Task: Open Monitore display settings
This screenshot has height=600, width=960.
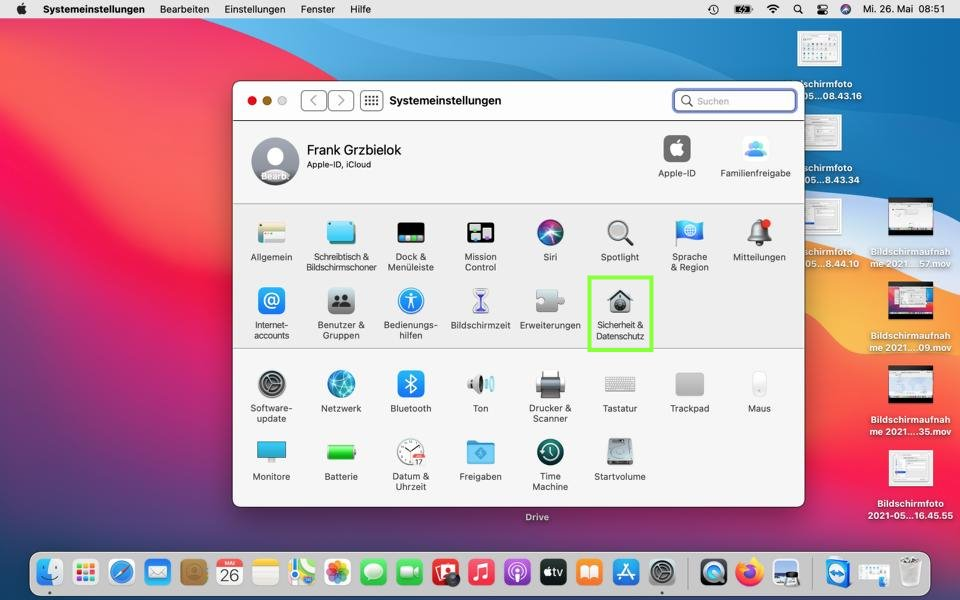Action: pos(271,460)
